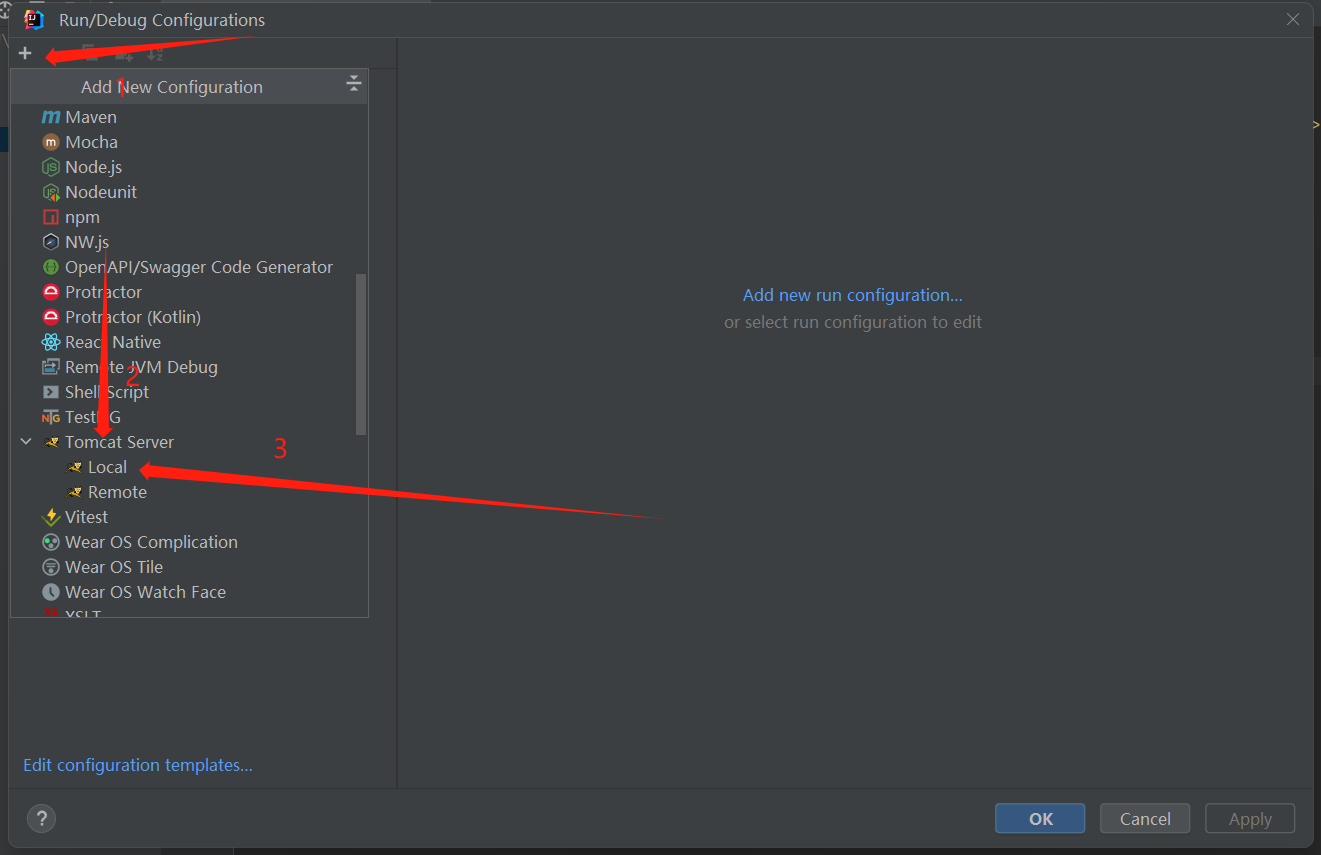The image size is (1321, 855).
Task: Click the Wear OS Complication icon
Action: [x=51, y=542]
